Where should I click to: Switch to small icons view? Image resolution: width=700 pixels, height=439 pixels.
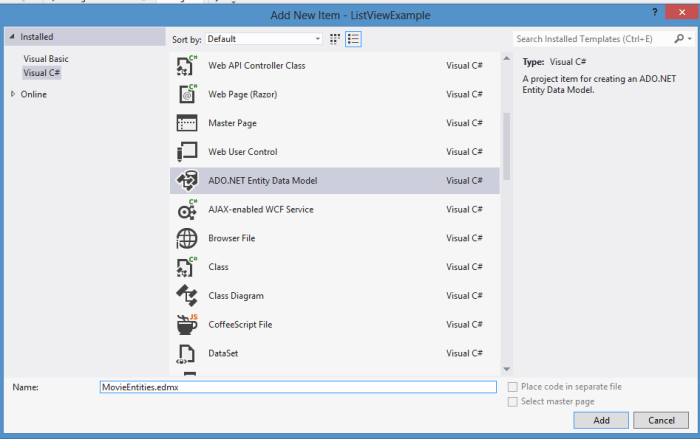[x=336, y=39]
